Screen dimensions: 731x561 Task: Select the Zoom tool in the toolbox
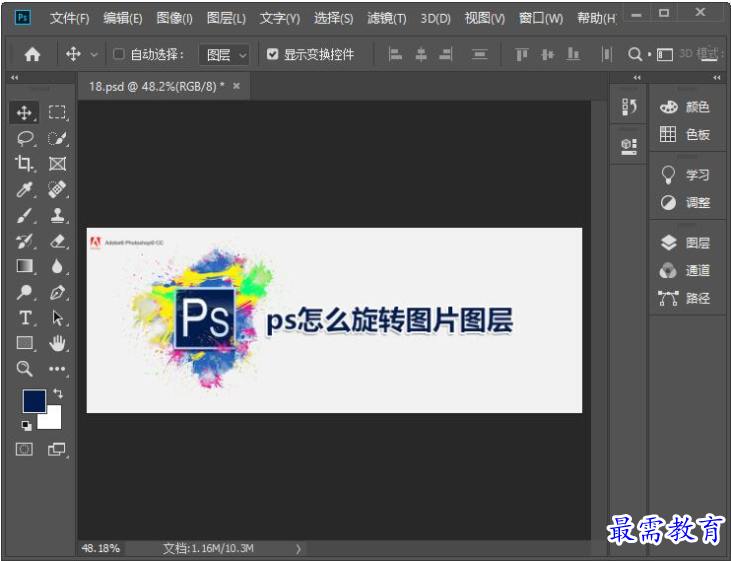click(x=24, y=369)
